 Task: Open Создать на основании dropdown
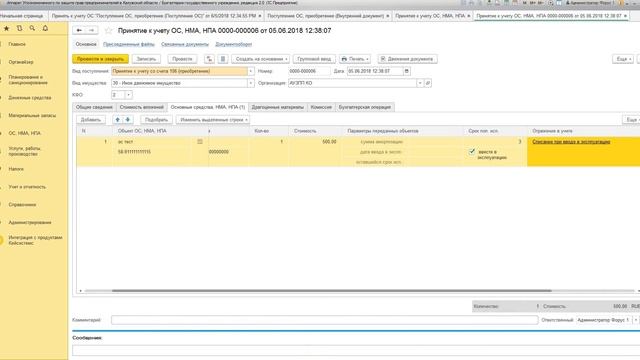[261, 59]
